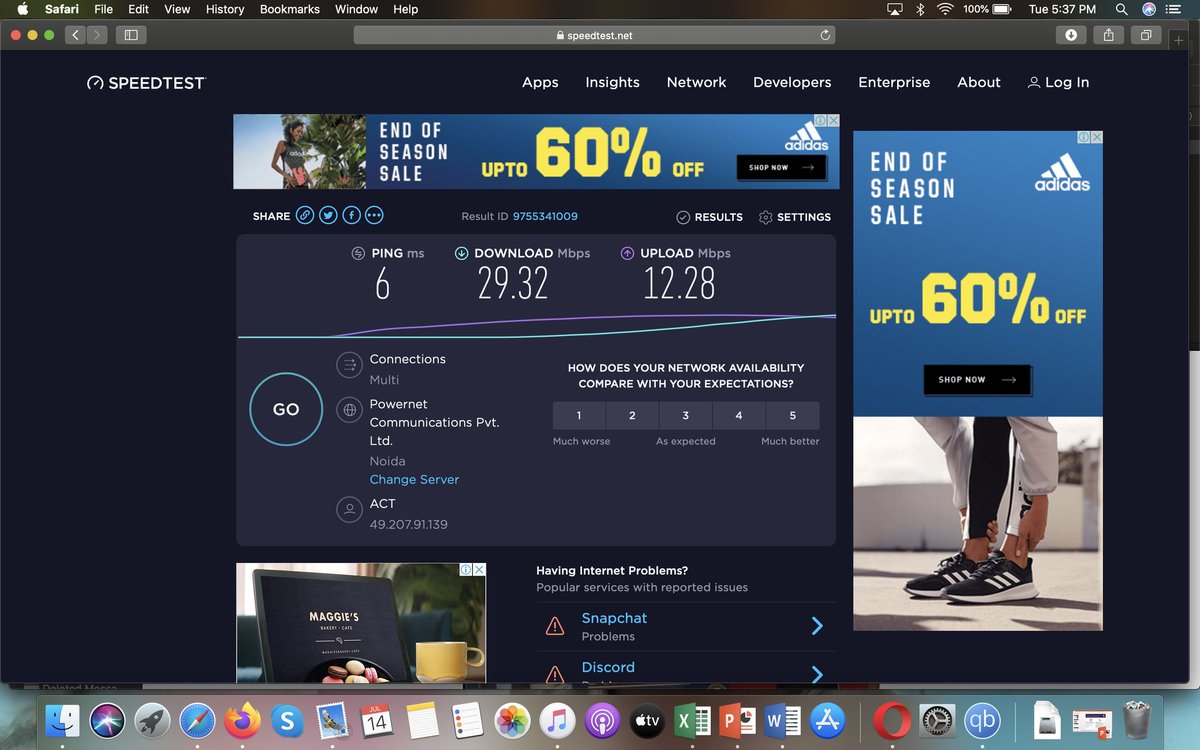Viewport: 1200px width, 750px height.
Task: Click the Maggie's bakery ad image
Action: tap(361, 623)
